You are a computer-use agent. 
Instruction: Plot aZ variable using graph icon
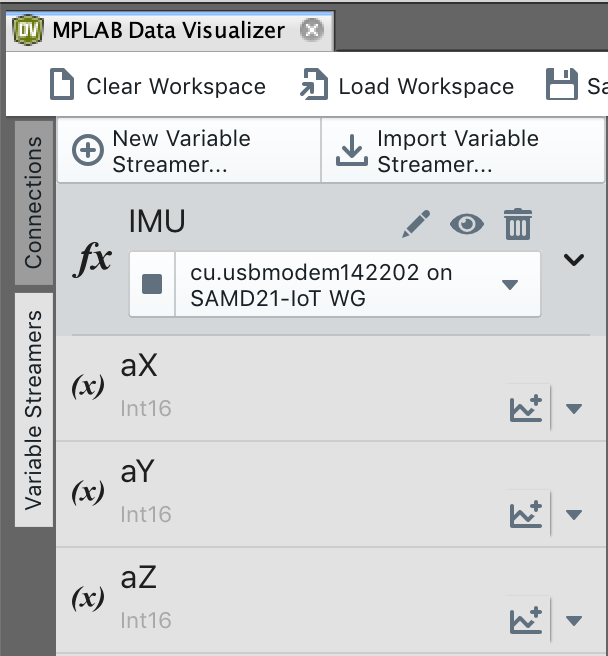click(x=526, y=619)
